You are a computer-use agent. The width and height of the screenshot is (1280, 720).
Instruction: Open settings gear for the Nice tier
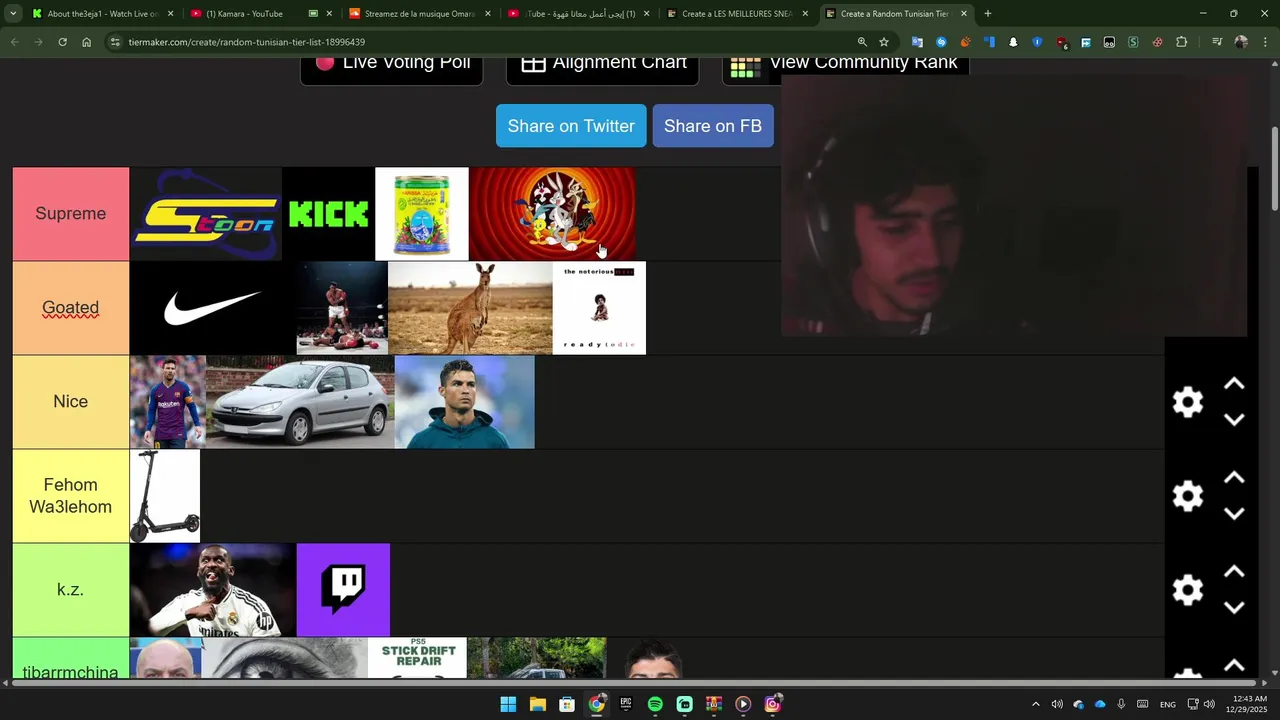(x=1188, y=402)
